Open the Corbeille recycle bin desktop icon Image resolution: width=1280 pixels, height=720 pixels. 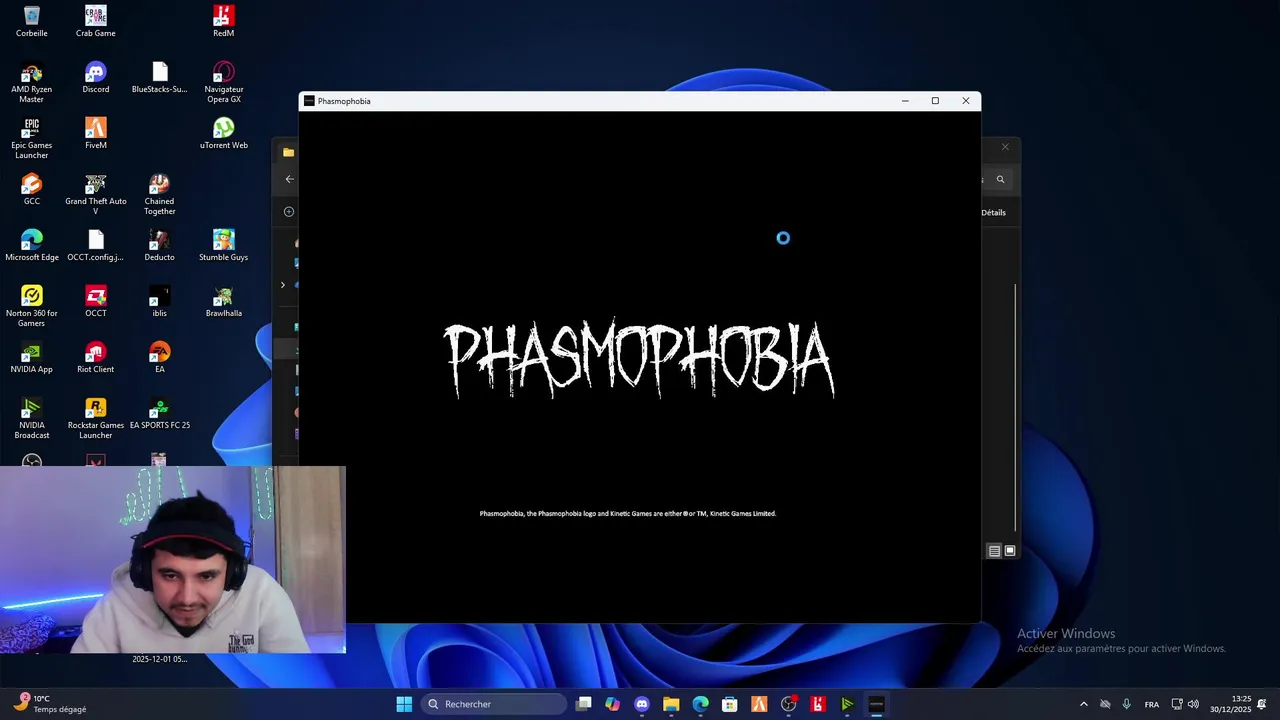point(31,21)
